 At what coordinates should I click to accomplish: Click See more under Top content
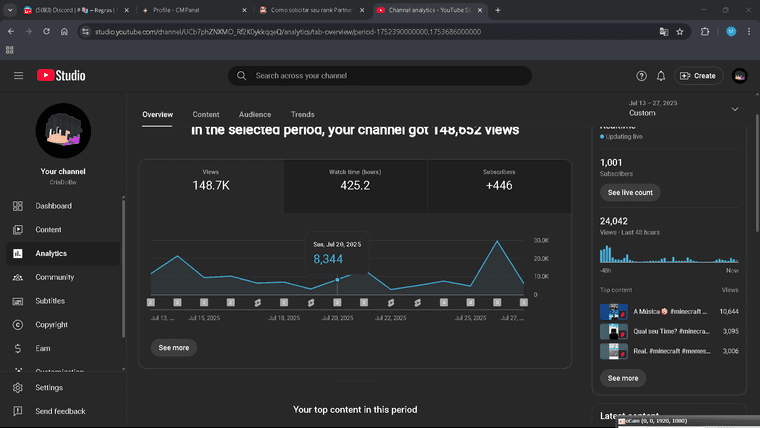[623, 379]
